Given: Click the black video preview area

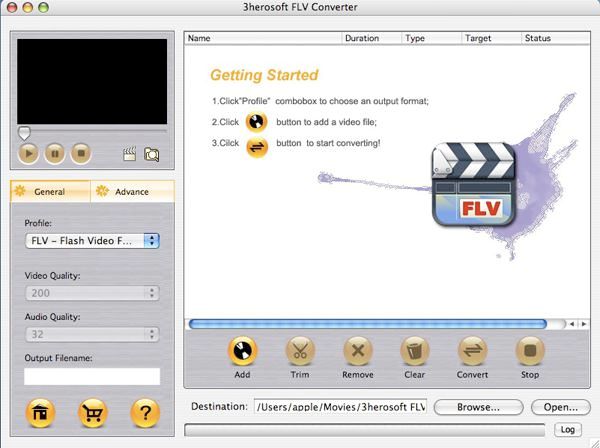Looking at the screenshot, I should 92,81.
